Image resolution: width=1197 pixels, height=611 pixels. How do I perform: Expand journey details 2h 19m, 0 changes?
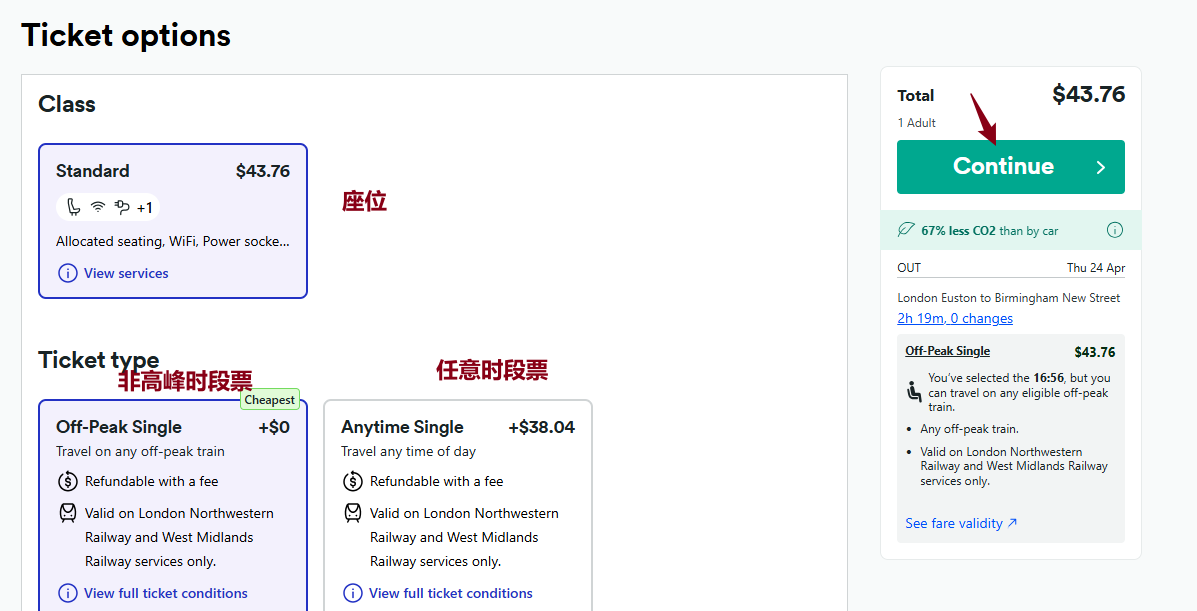click(x=954, y=318)
